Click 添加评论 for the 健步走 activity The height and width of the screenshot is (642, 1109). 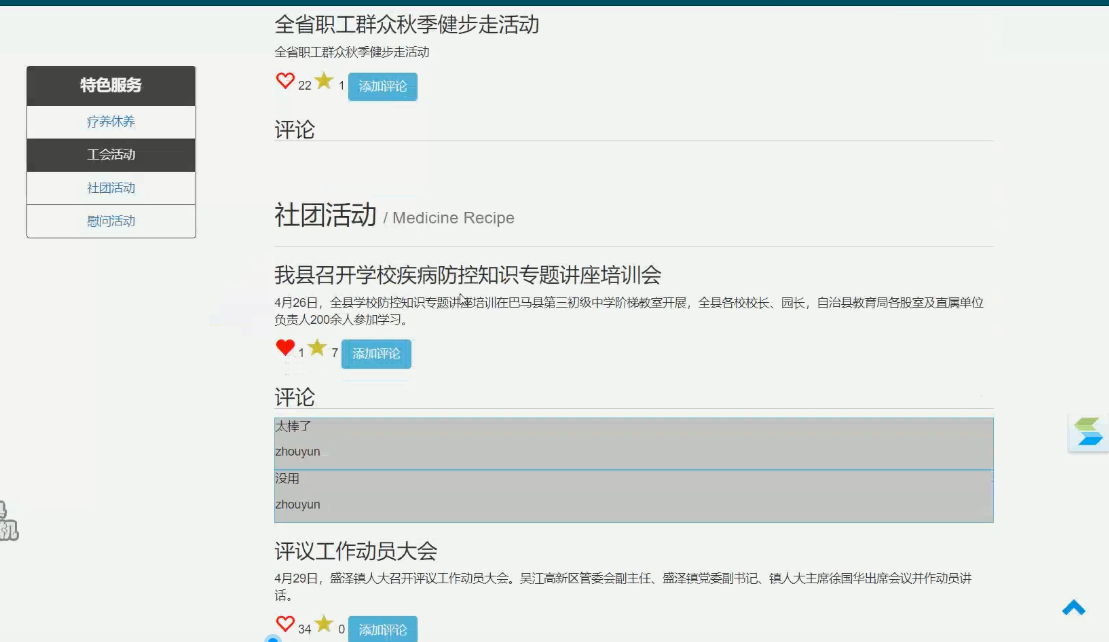(x=382, y=86)
